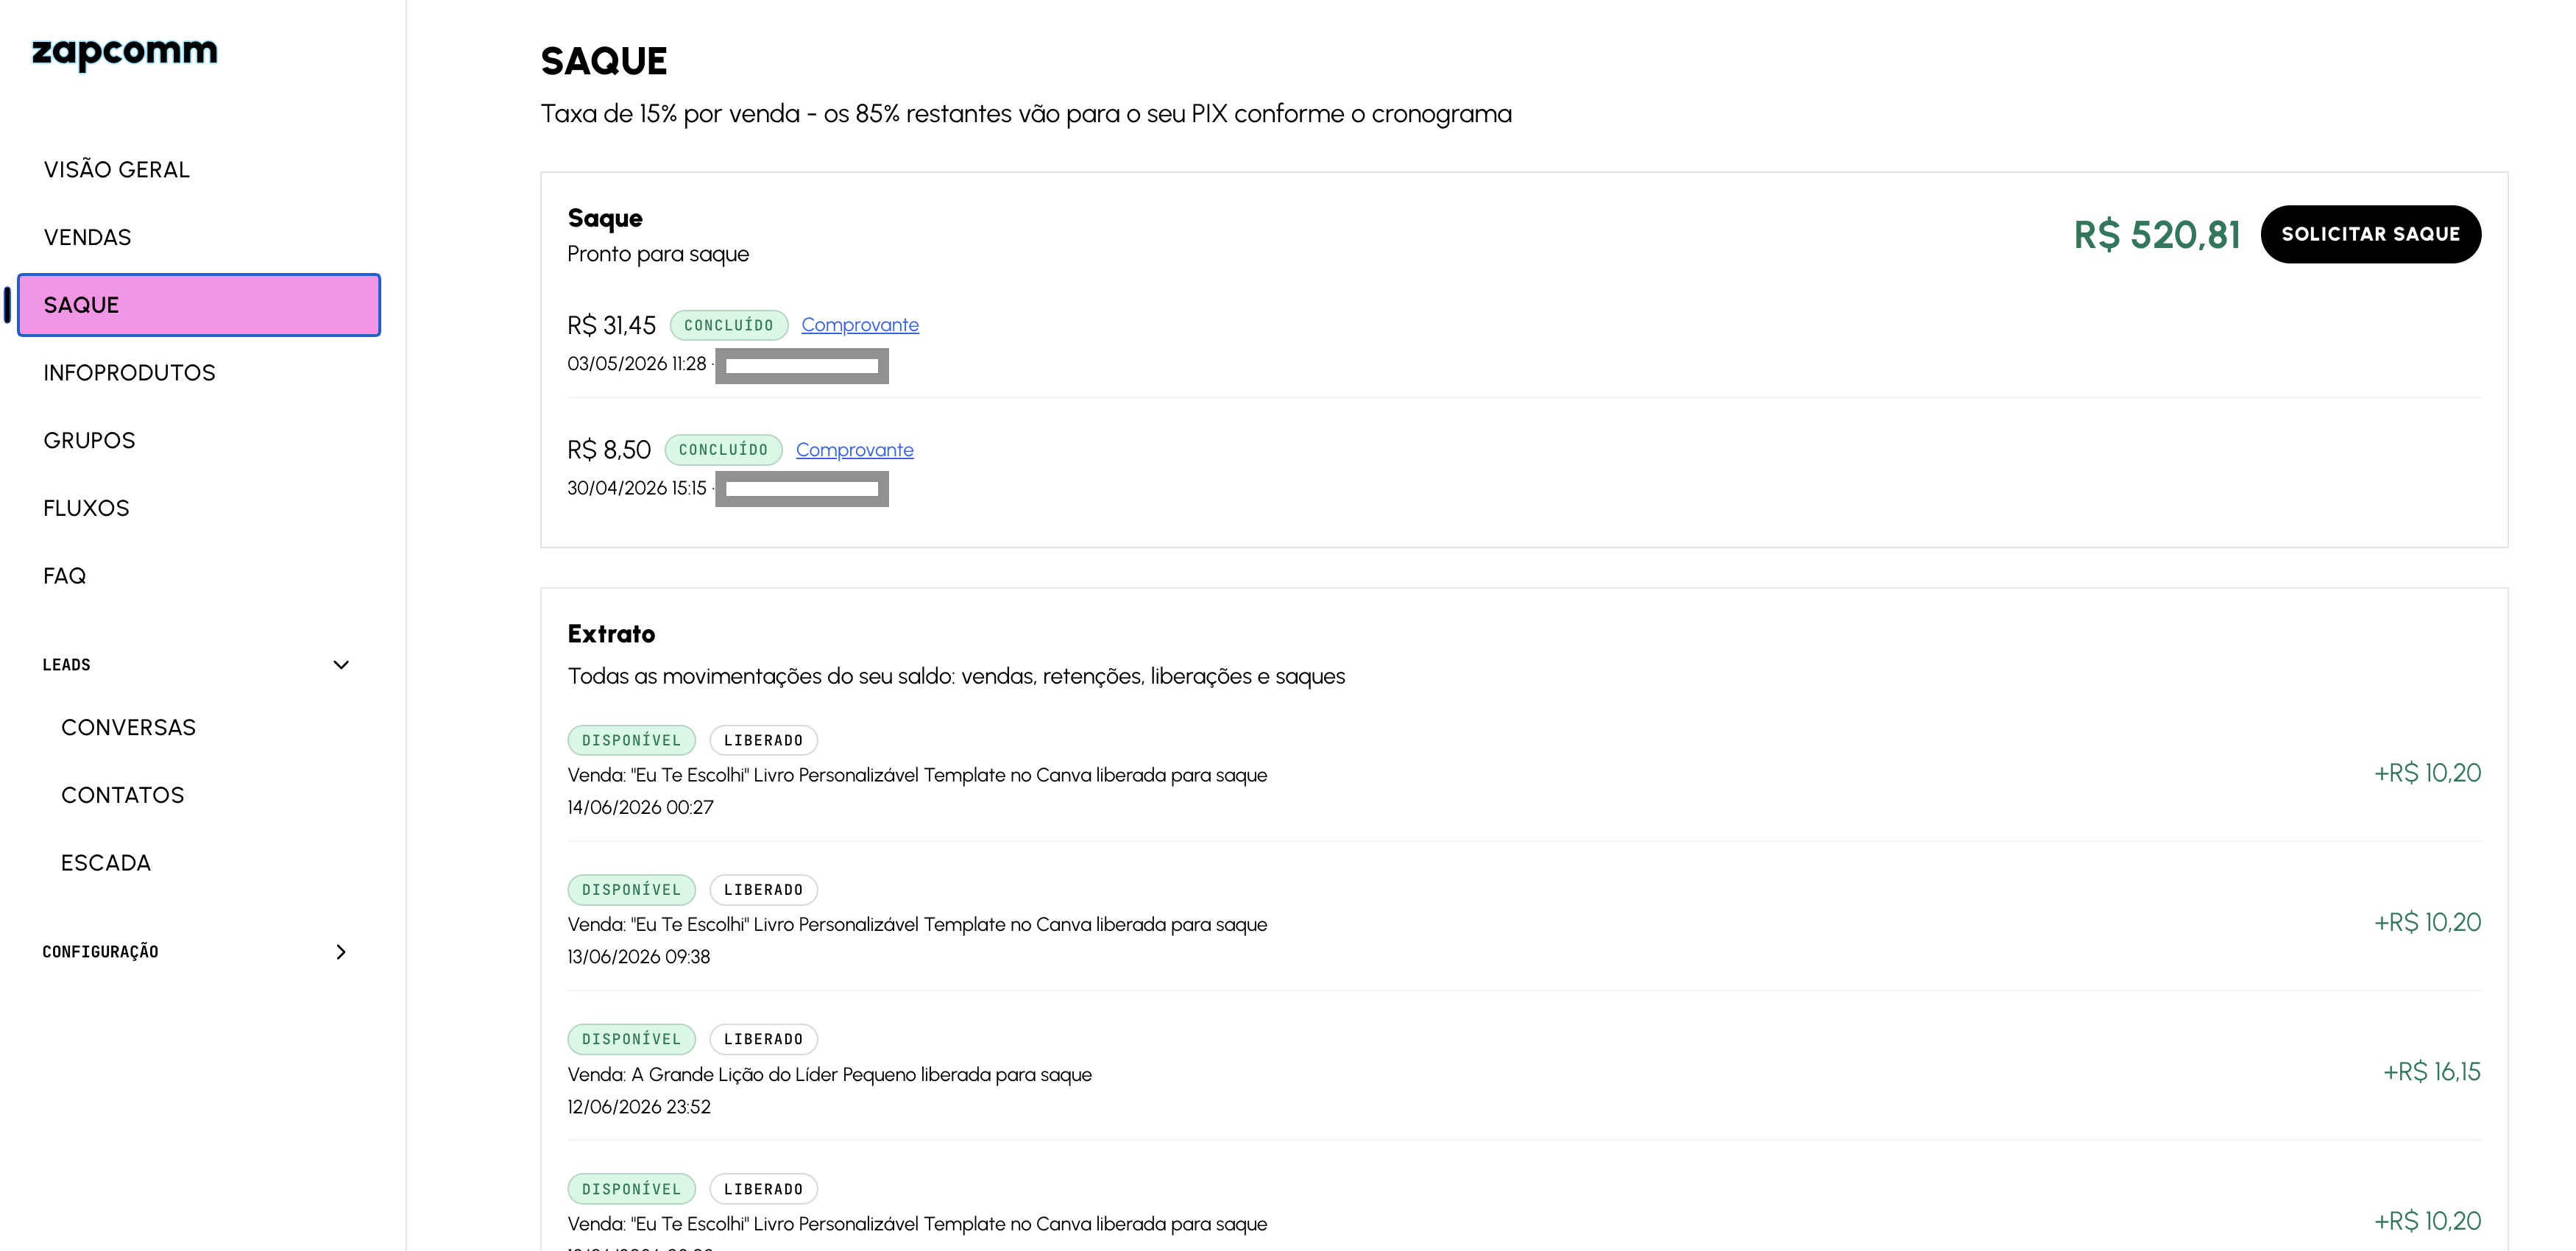The height and width of the screenshot is (1251, 2576).
Task: Open Conversas under Leads
Action: (x=129, y=728)
